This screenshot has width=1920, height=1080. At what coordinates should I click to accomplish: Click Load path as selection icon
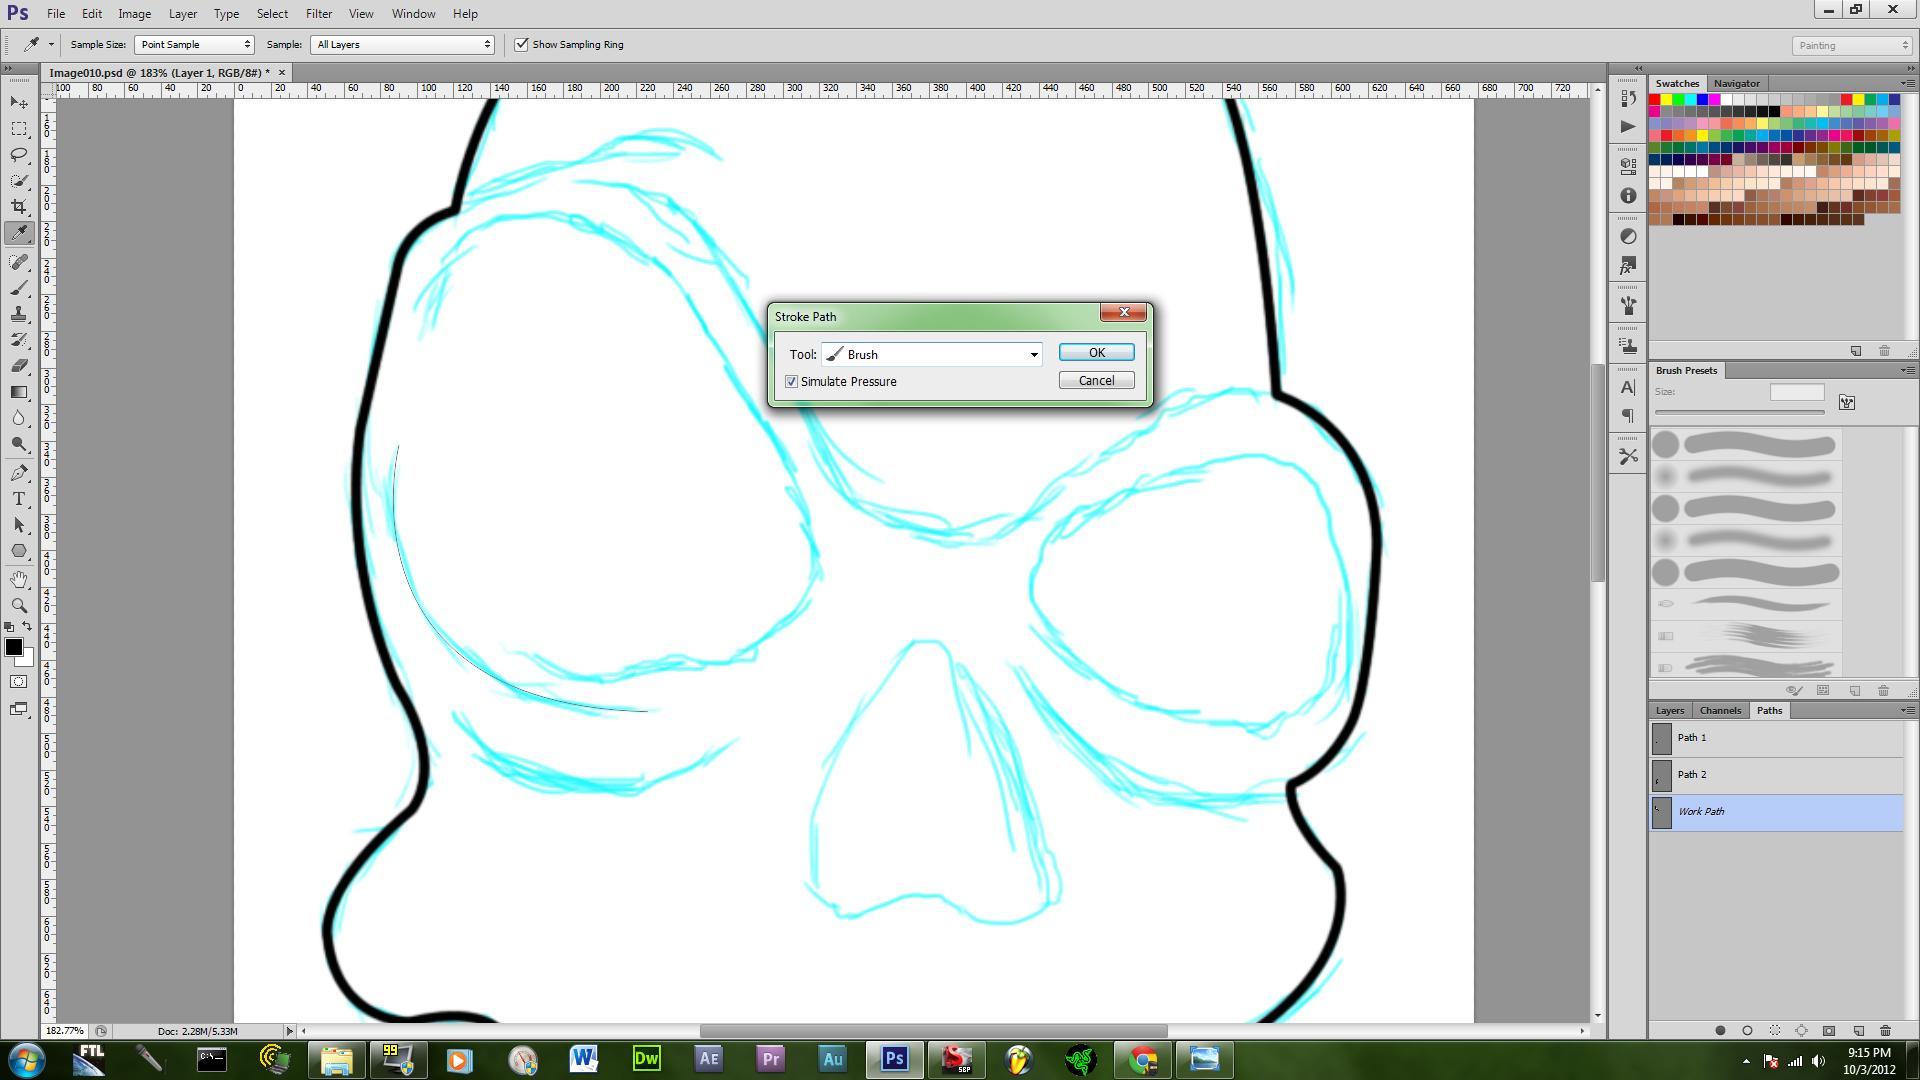(1775, 1030)
